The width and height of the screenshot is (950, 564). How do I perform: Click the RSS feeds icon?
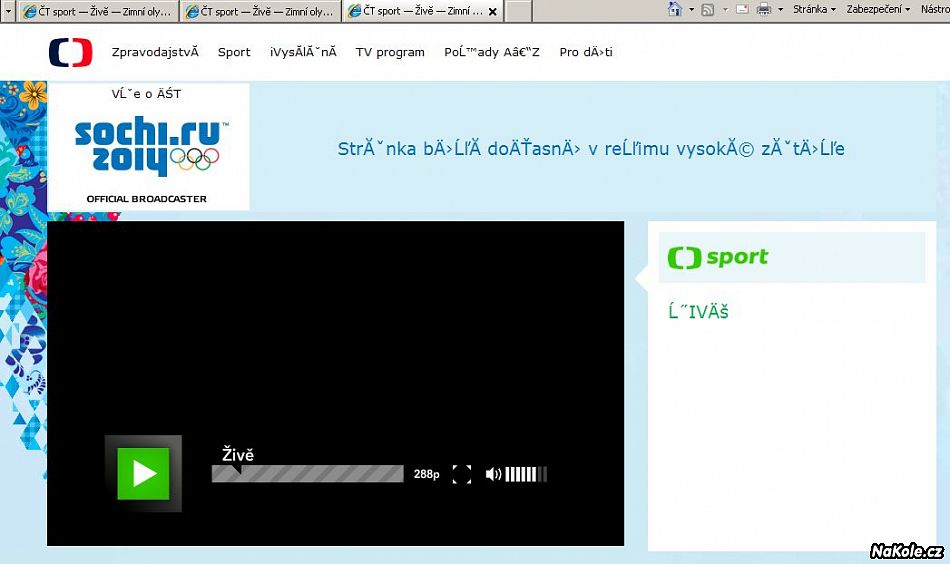(x=708, y=10)
